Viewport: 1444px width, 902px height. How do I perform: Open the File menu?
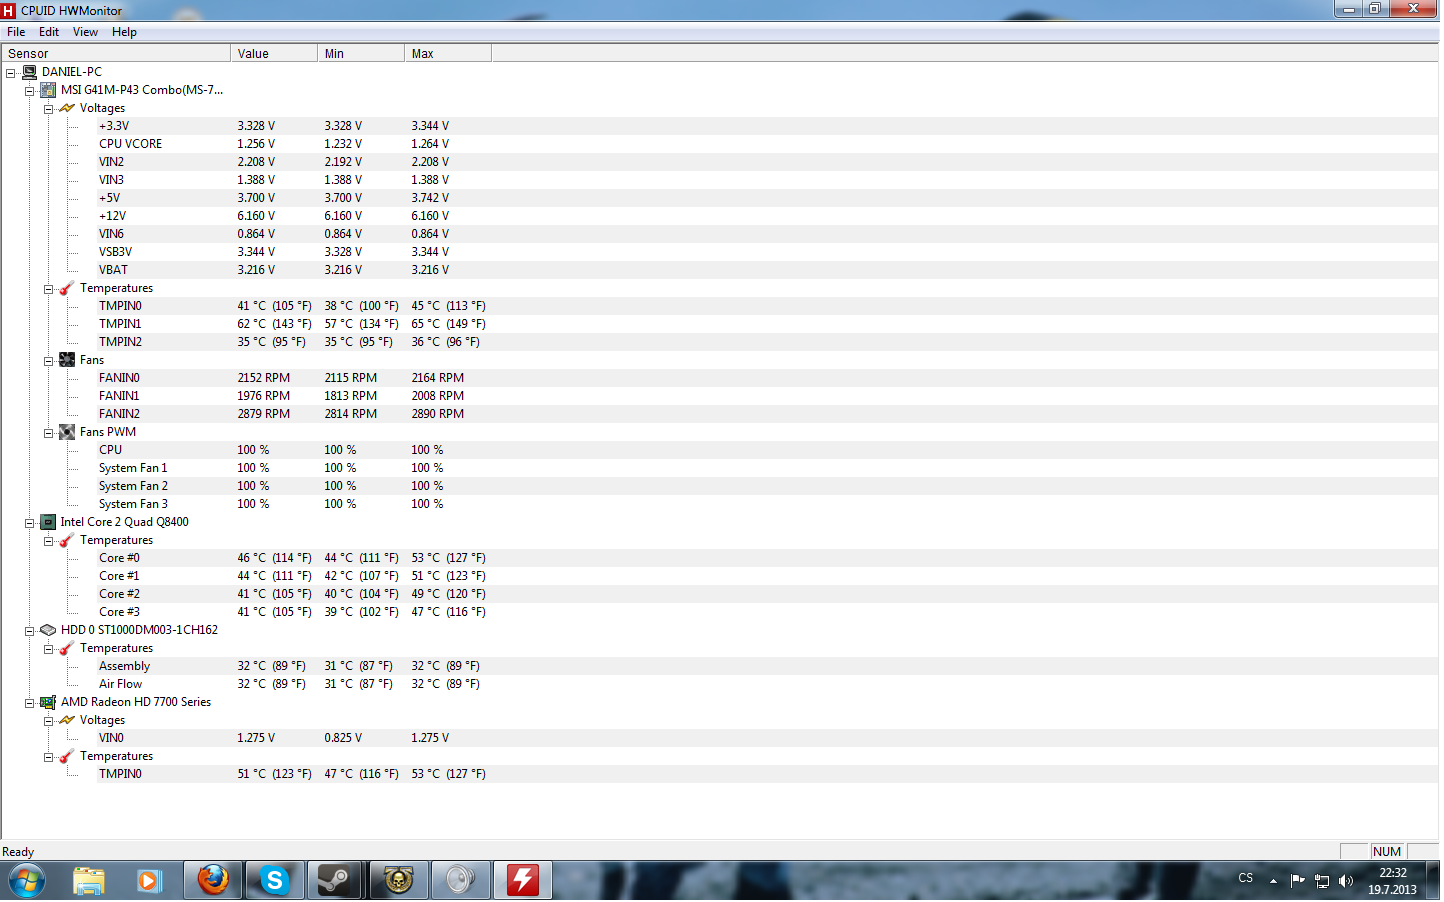[16, 32]
